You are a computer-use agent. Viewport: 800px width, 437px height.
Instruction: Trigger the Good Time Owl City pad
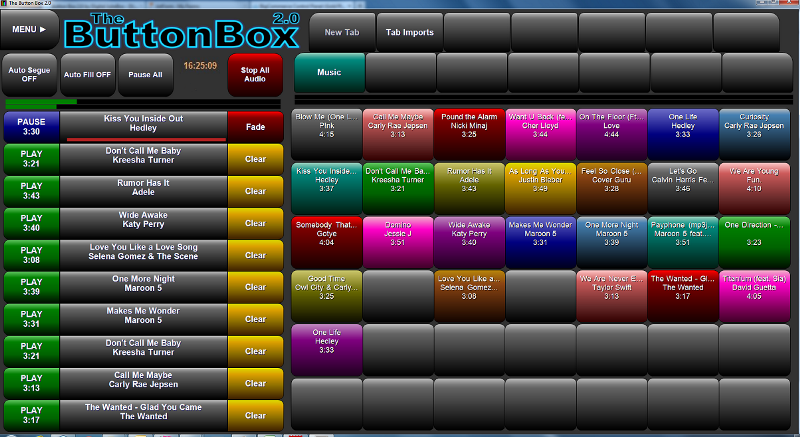click(x=327, y=296)
